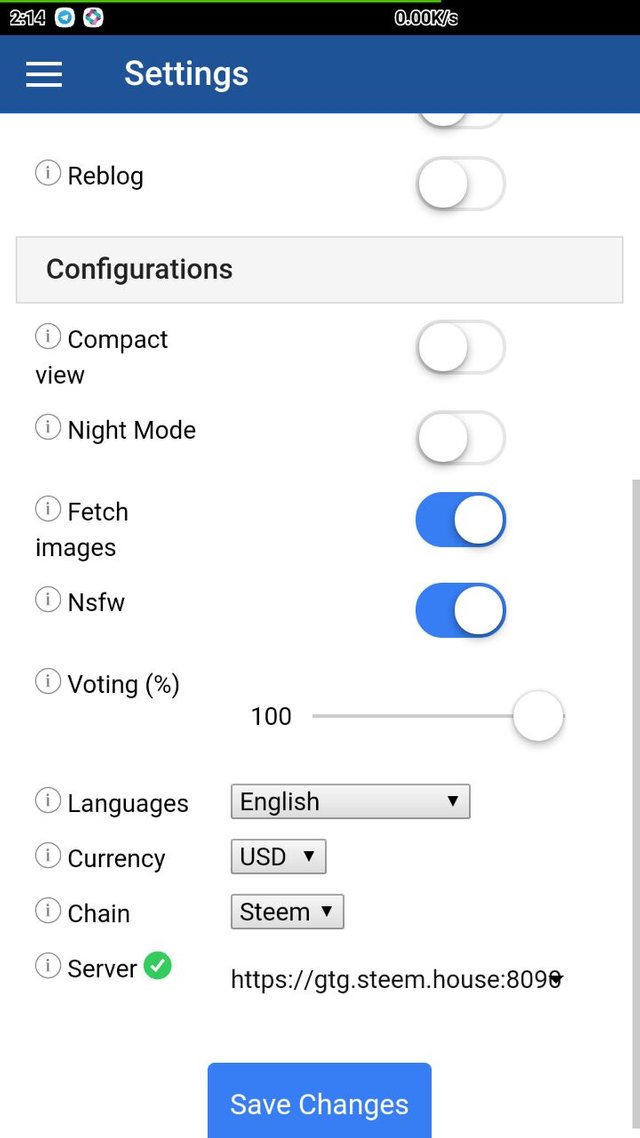Tap the info icon beside Night Mode
Viewport: 640px width, 1138px height.
click(x=48, y=427)
